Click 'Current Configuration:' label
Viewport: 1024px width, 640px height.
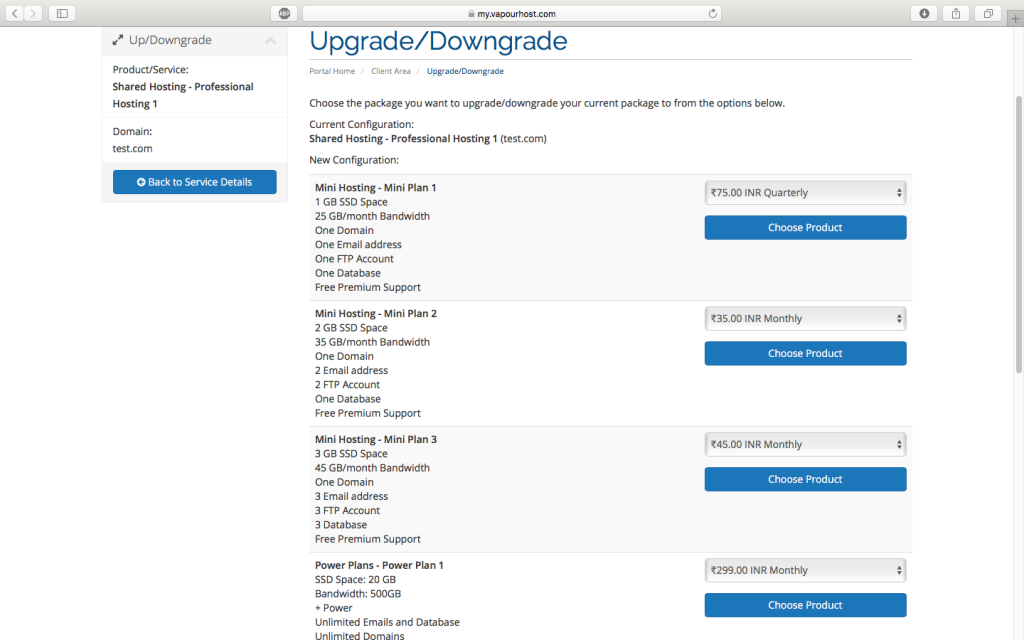[361, 124]
